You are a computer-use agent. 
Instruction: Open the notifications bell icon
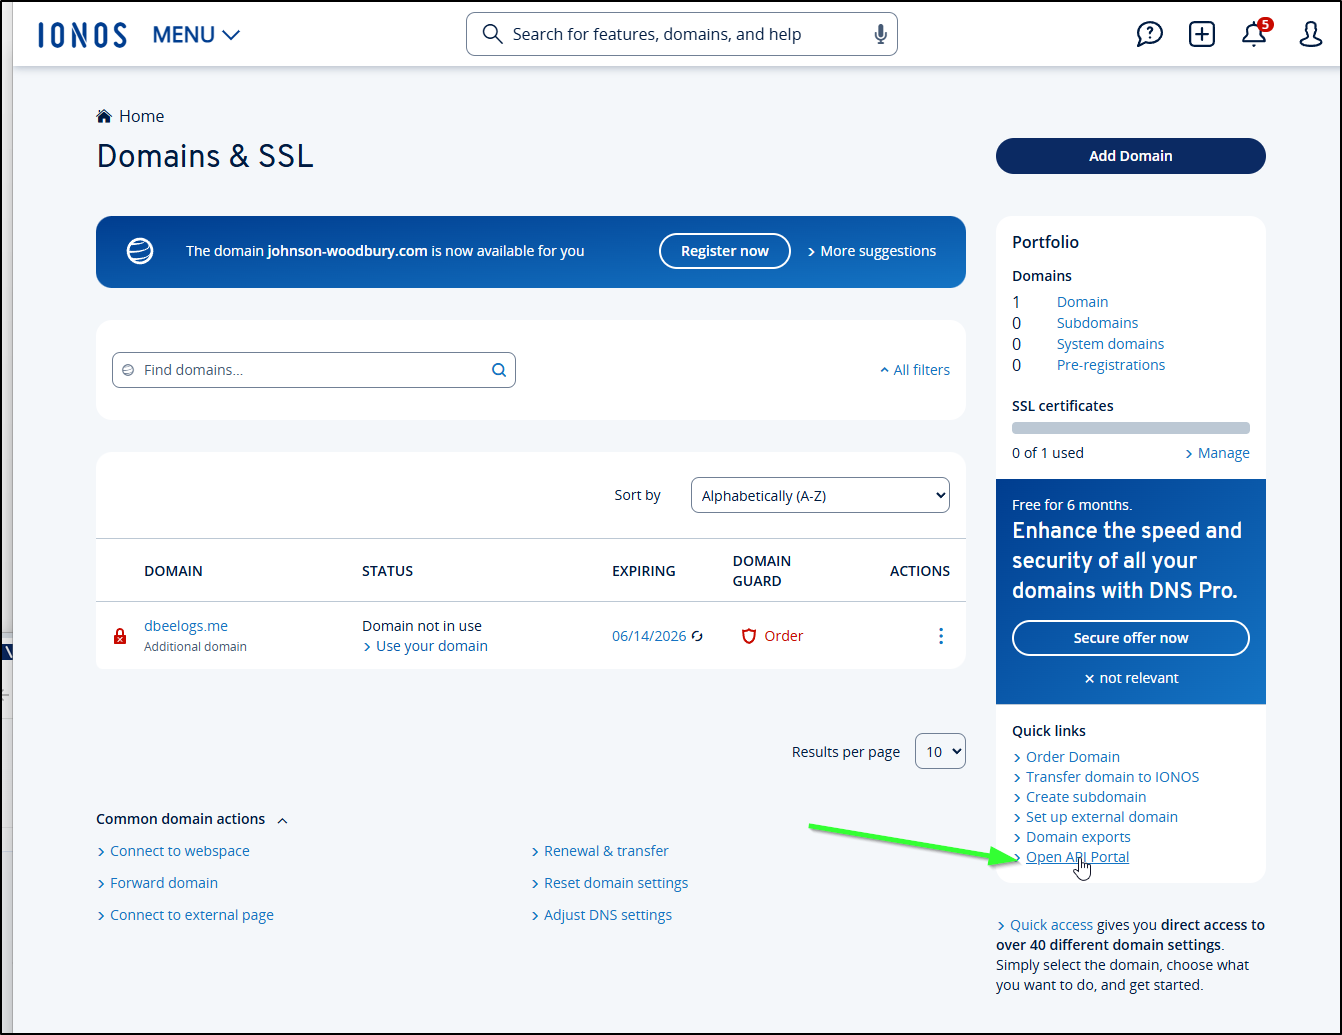(x=1253, y=35)
